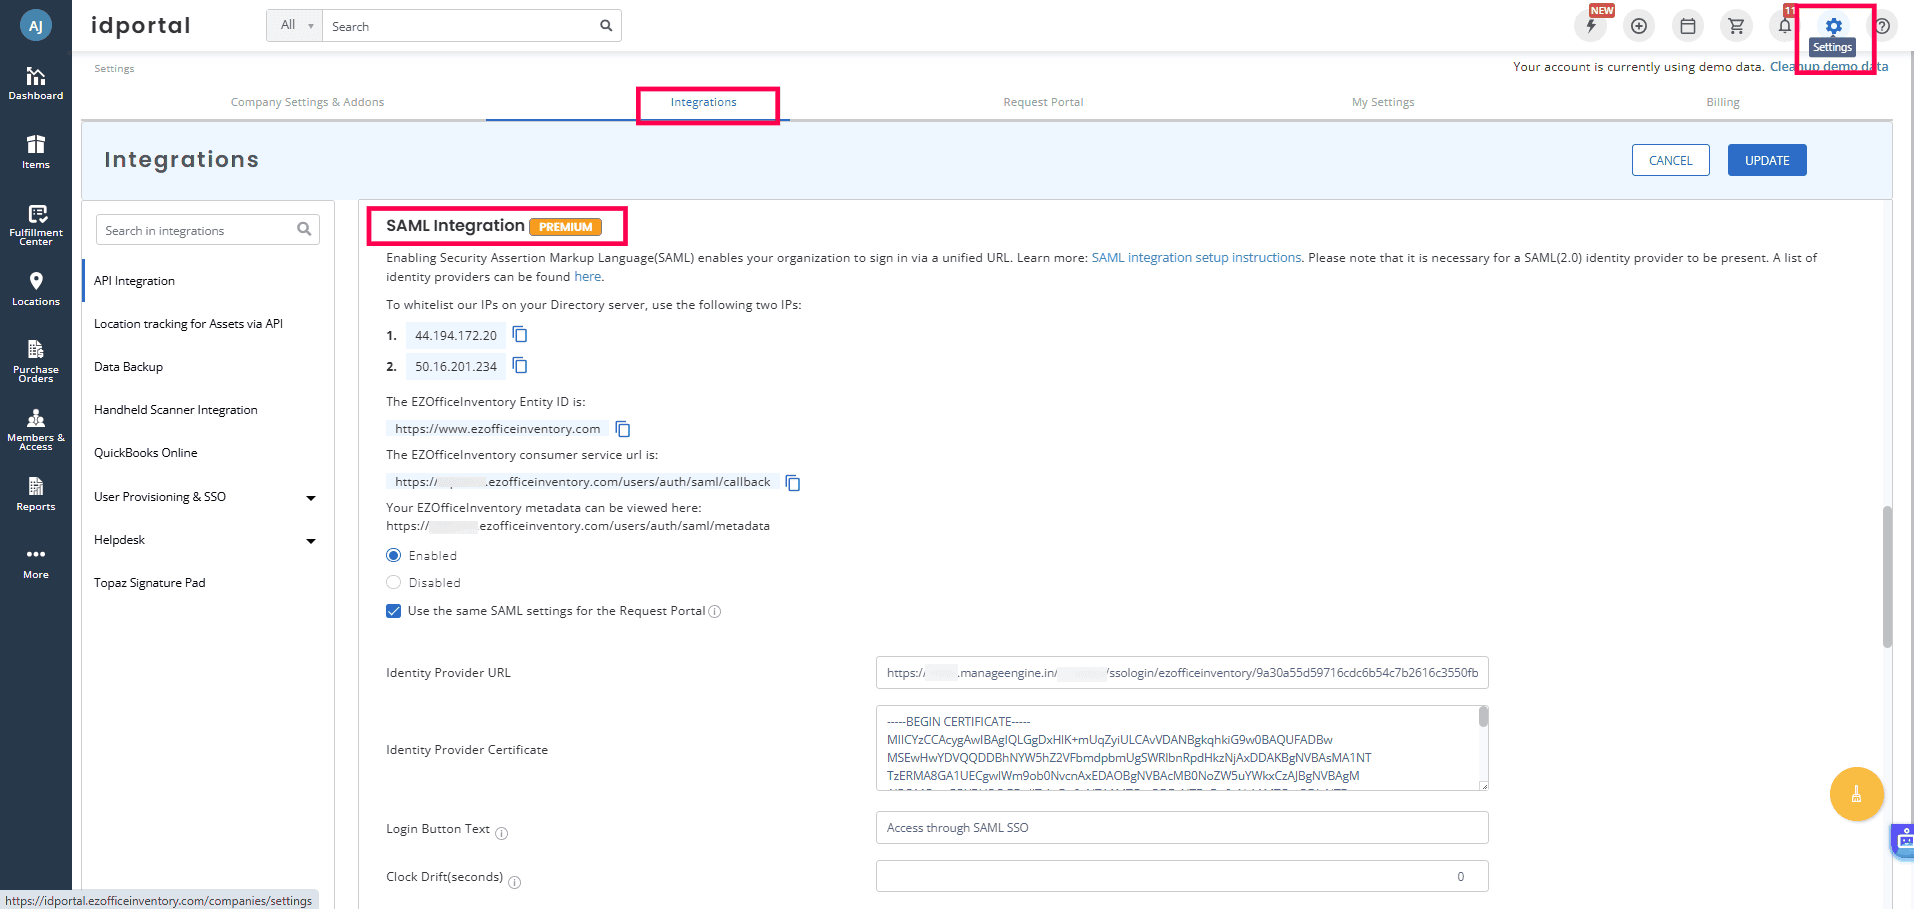The width and height of the screenshot is (1914, 909).
Task: Select the Disabled radio button
Action: pos(394,581)
